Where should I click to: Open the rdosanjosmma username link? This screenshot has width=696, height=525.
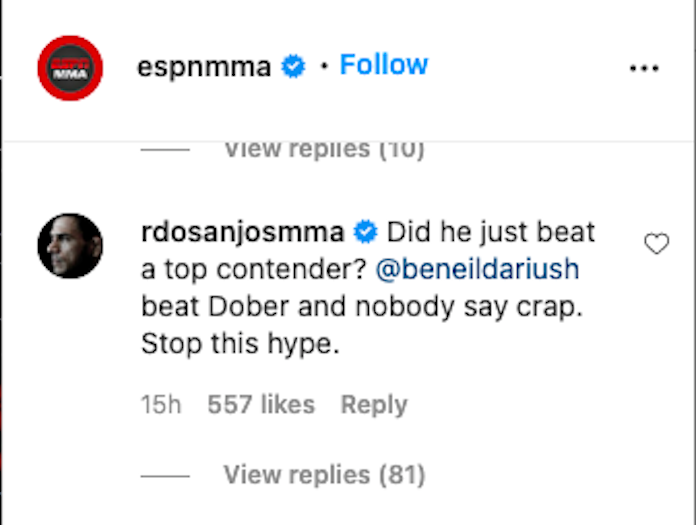point(243,234)
